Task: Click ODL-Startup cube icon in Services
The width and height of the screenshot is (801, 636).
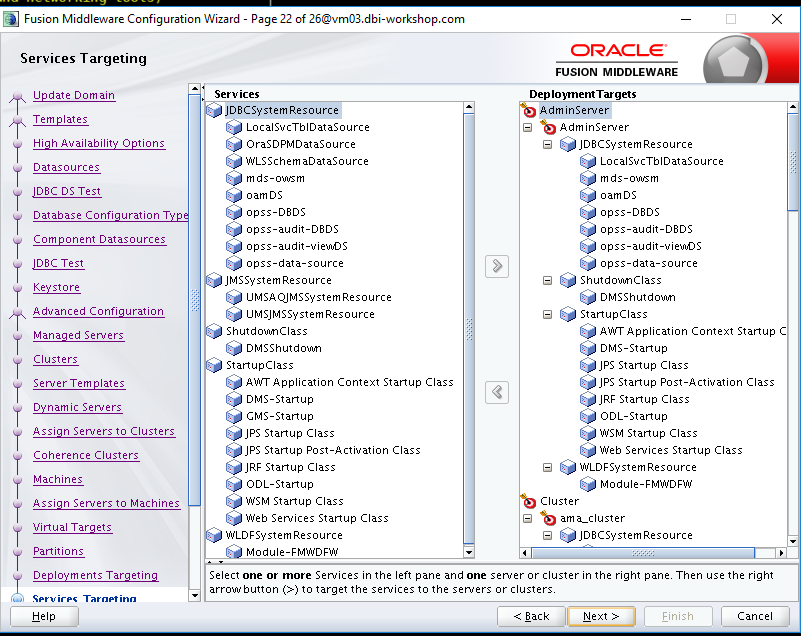Action: tap(234, 484)
